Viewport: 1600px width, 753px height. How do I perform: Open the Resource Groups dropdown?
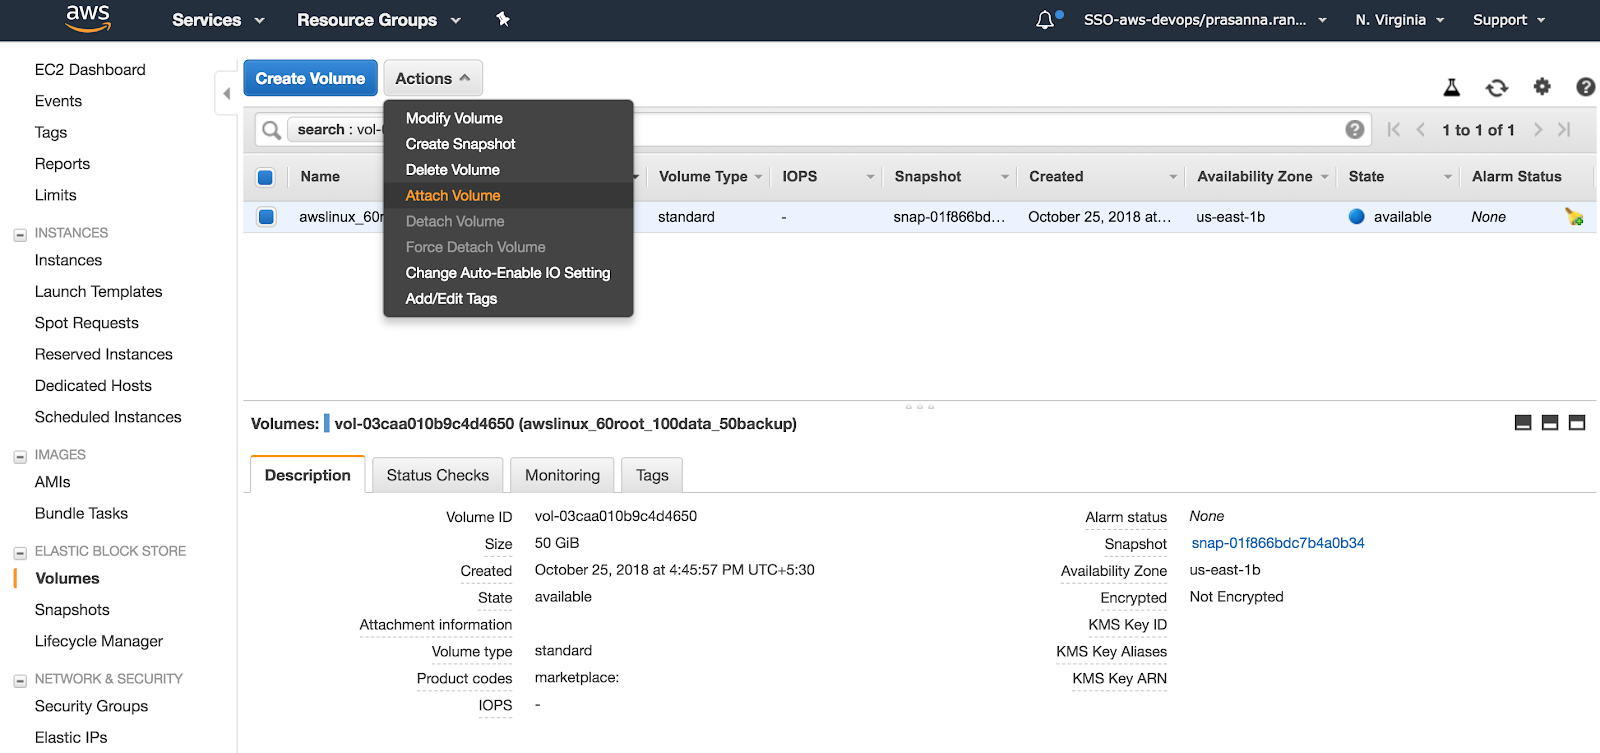(379, 20)
